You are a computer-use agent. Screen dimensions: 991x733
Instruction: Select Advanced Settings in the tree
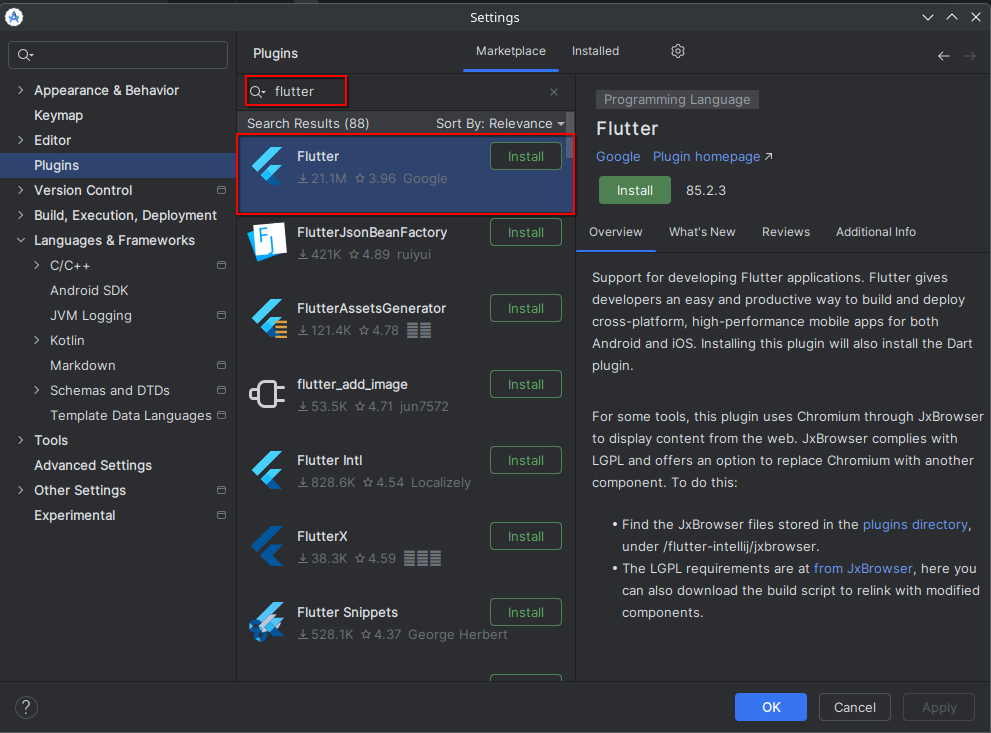click(x=93, y=466)
